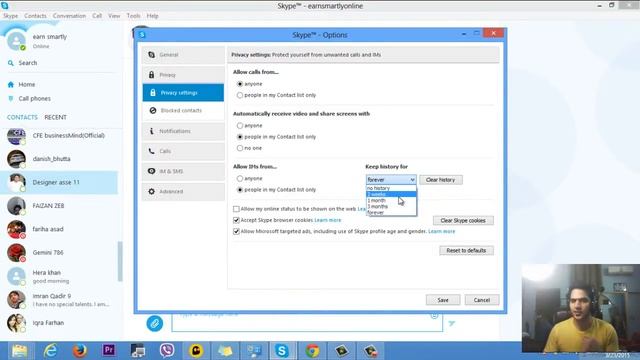Open Blocked contacts settings

183,111
